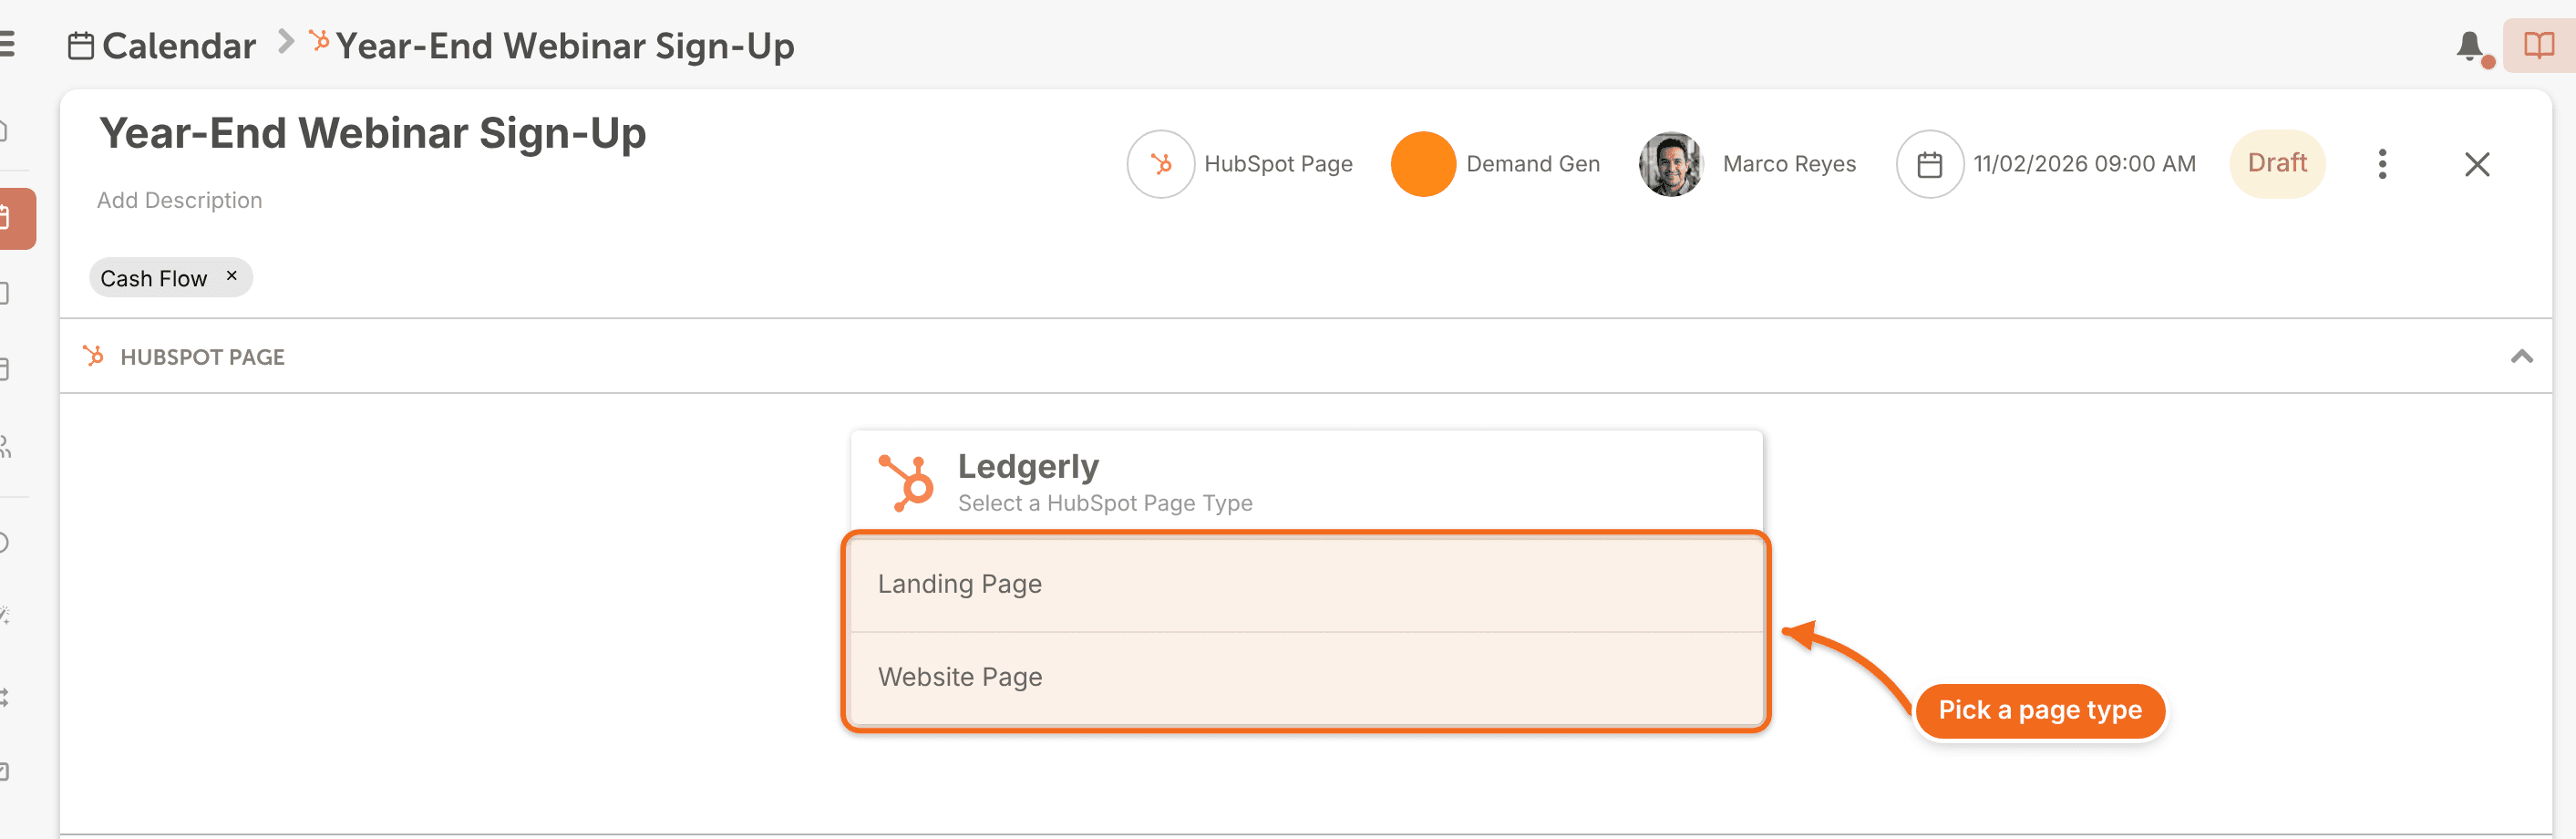2576x839 pixels.
Task: Click the Demand Gen orange color swatch
Action: [x=1422, y=164]
